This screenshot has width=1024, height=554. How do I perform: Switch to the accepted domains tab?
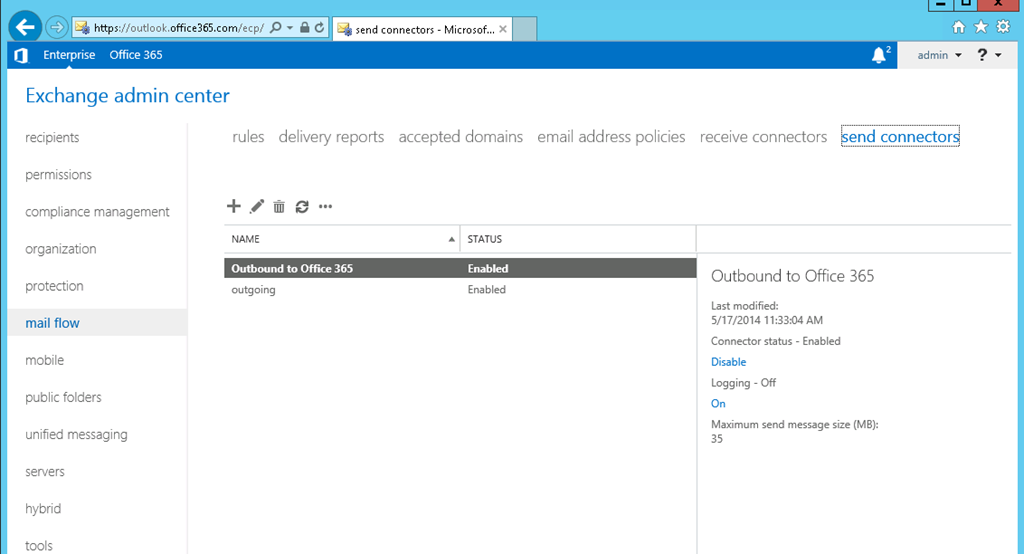click(460, 137)
